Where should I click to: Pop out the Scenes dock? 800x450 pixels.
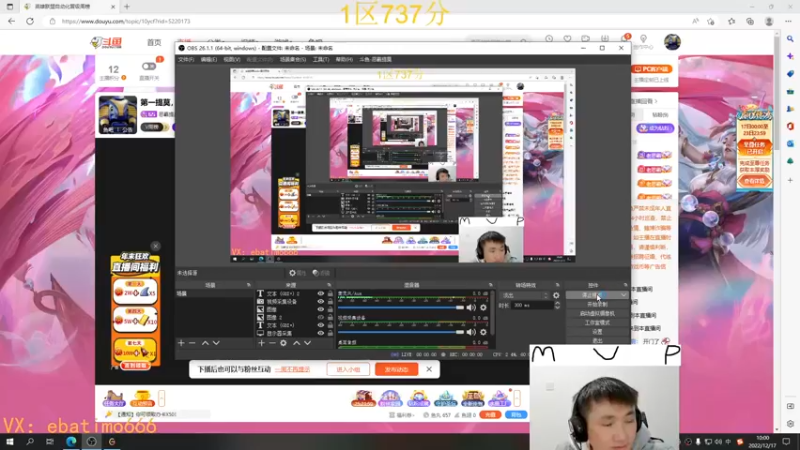[x=248, y=285]
